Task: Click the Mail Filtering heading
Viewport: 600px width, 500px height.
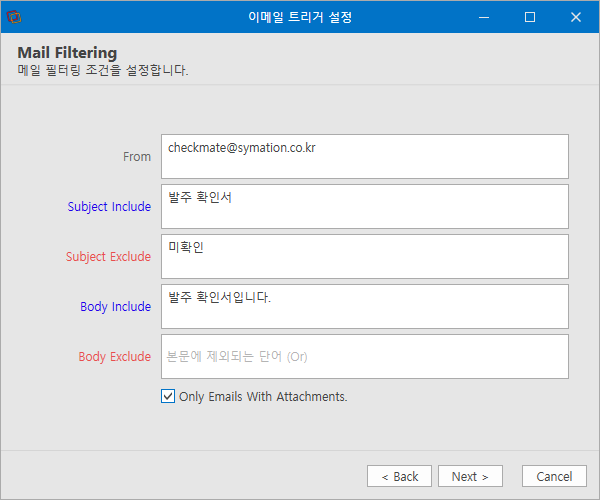Action: point(67,53)
